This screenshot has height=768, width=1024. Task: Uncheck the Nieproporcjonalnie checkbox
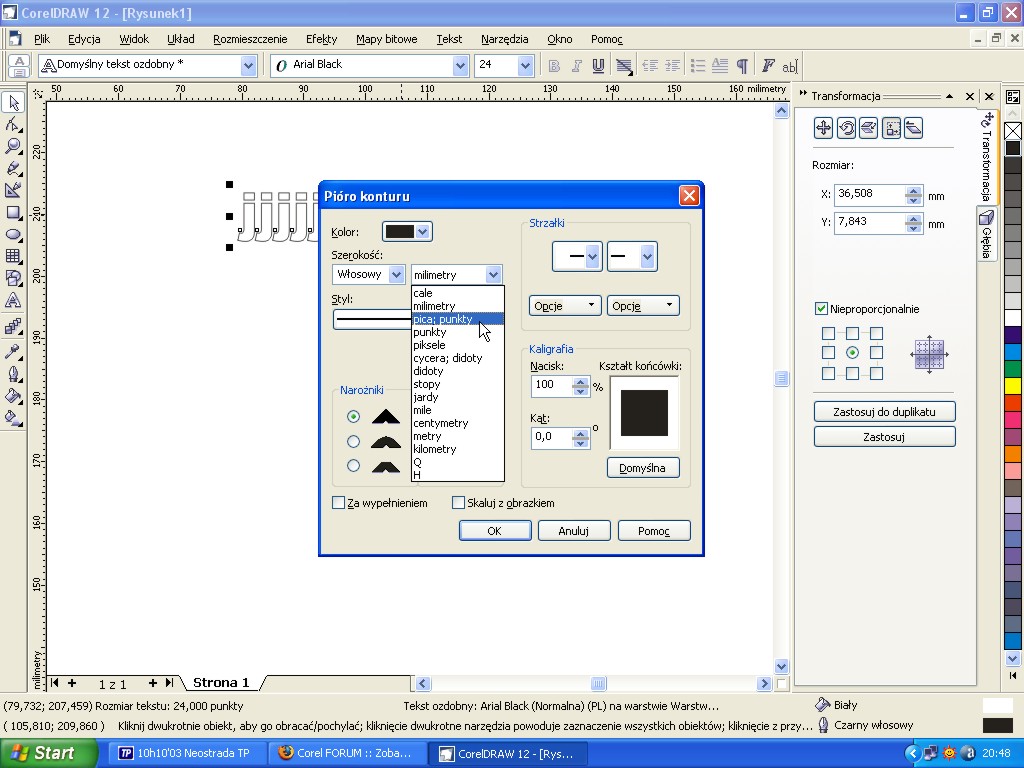coord(821,309)
